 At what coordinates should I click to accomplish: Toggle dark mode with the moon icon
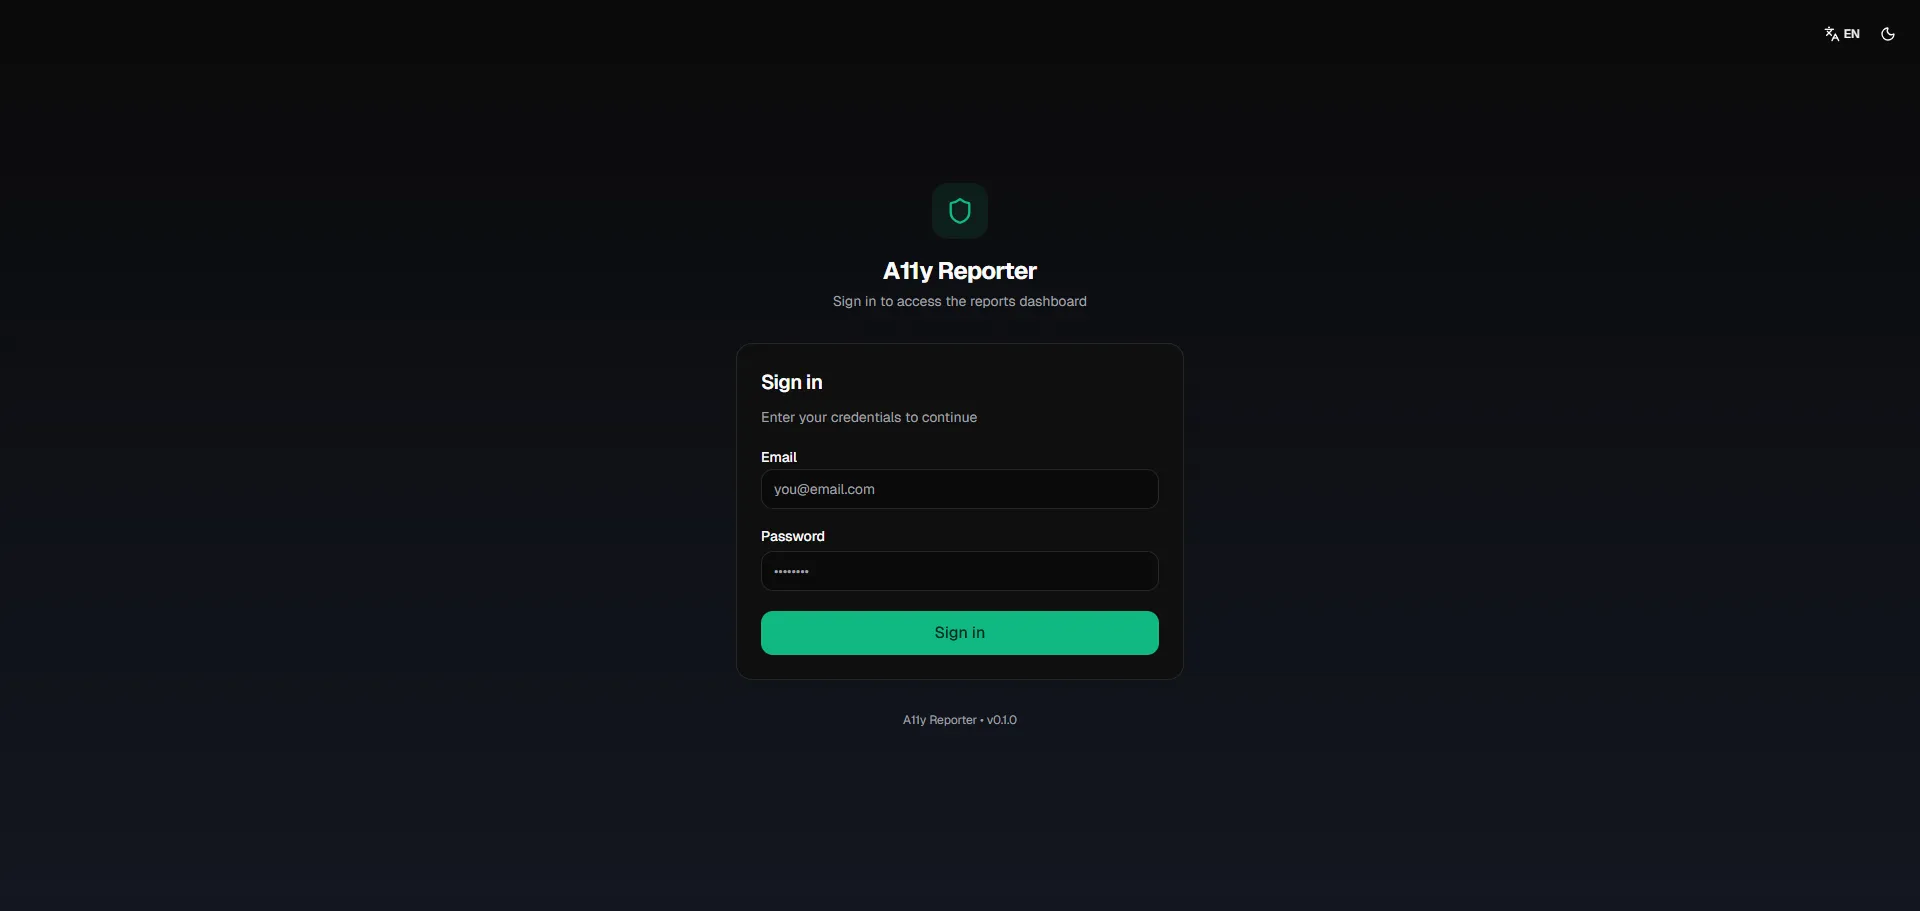click(1887, 34)
